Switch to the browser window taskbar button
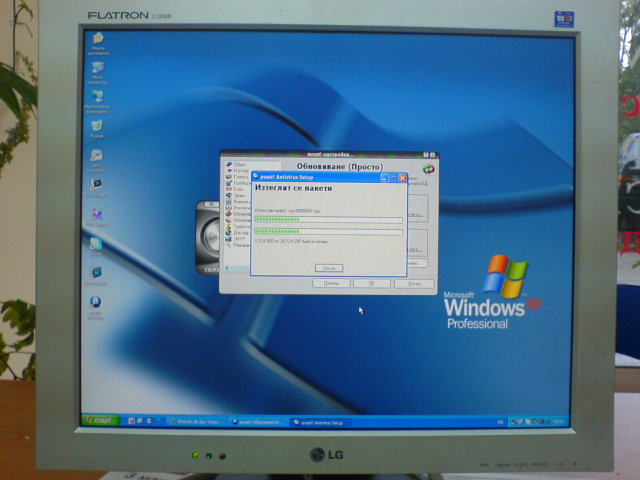The image size is (640, 480). [x=196, y=422]
